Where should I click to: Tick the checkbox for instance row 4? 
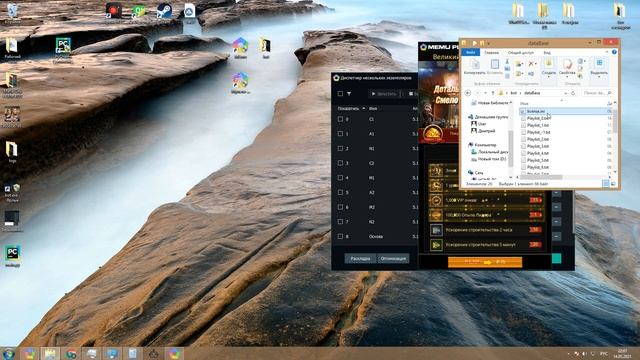[340, 178]
